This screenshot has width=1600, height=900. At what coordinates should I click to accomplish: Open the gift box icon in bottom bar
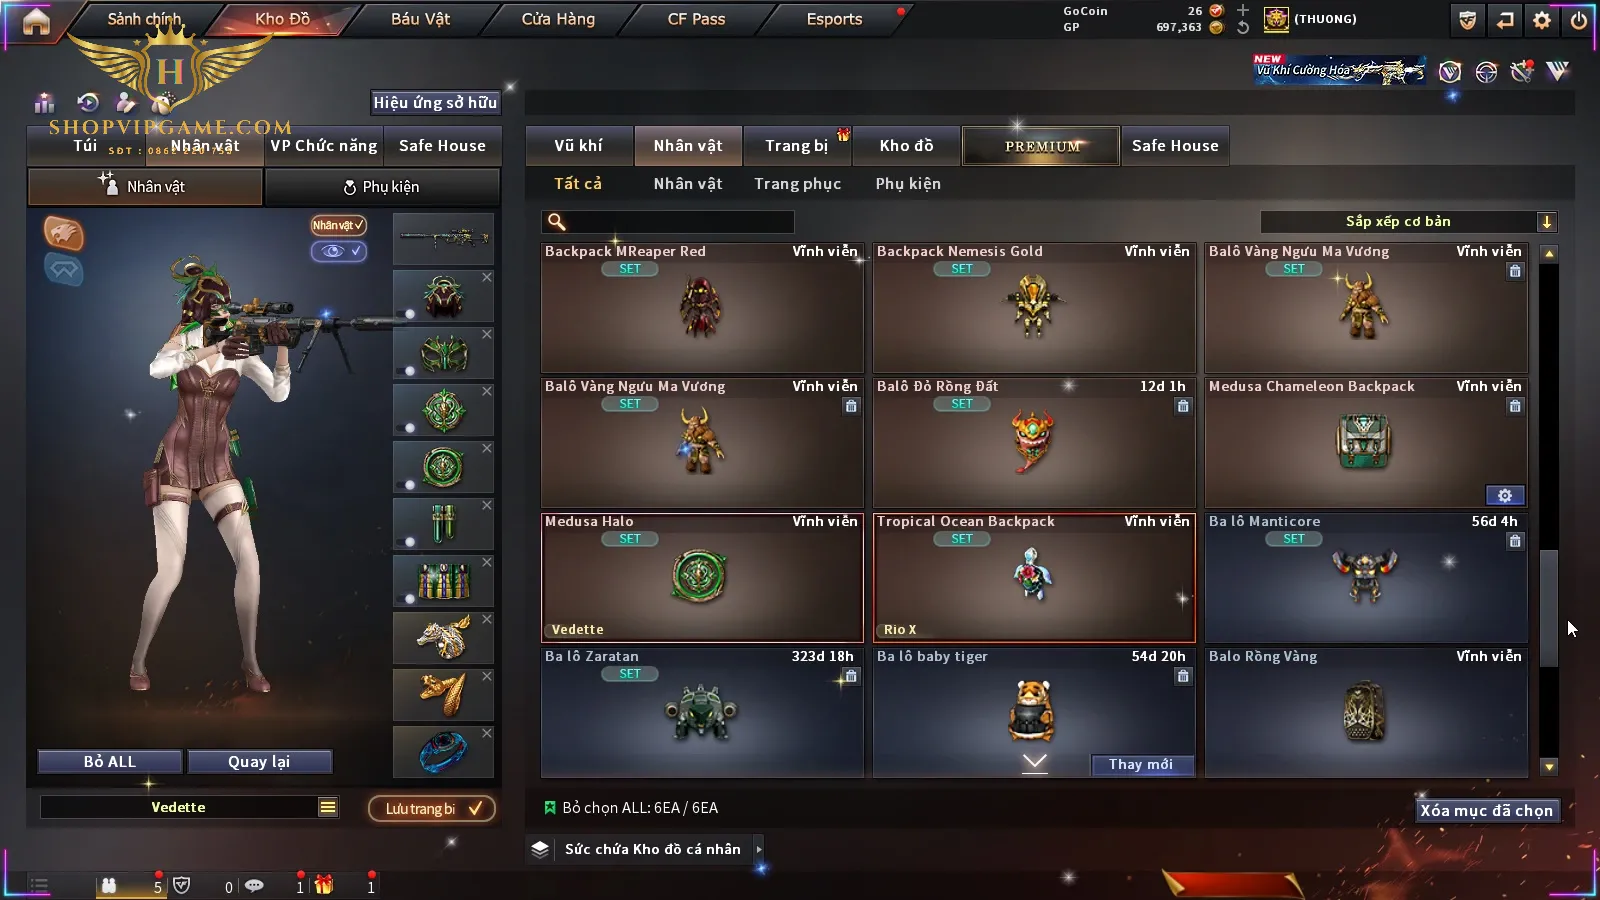[x=324, y=885]
